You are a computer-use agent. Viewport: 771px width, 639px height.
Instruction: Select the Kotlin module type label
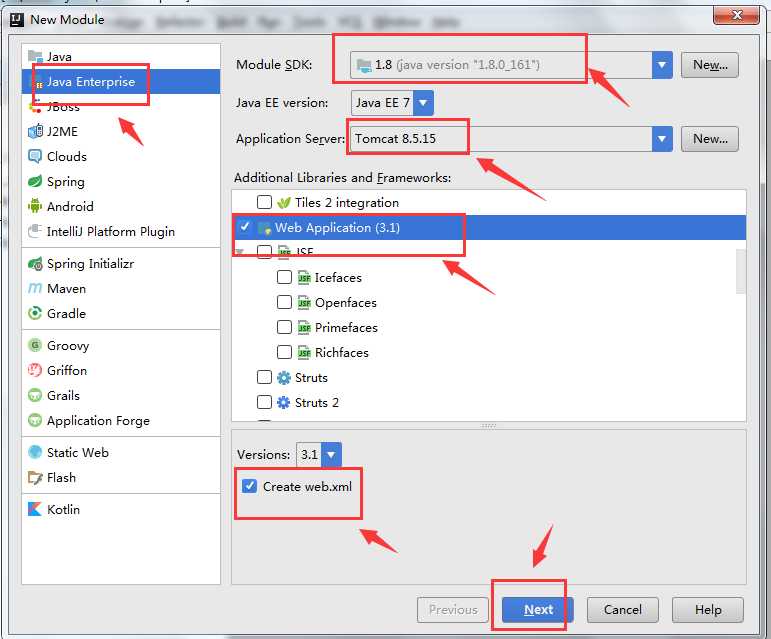tap(63, 509)
